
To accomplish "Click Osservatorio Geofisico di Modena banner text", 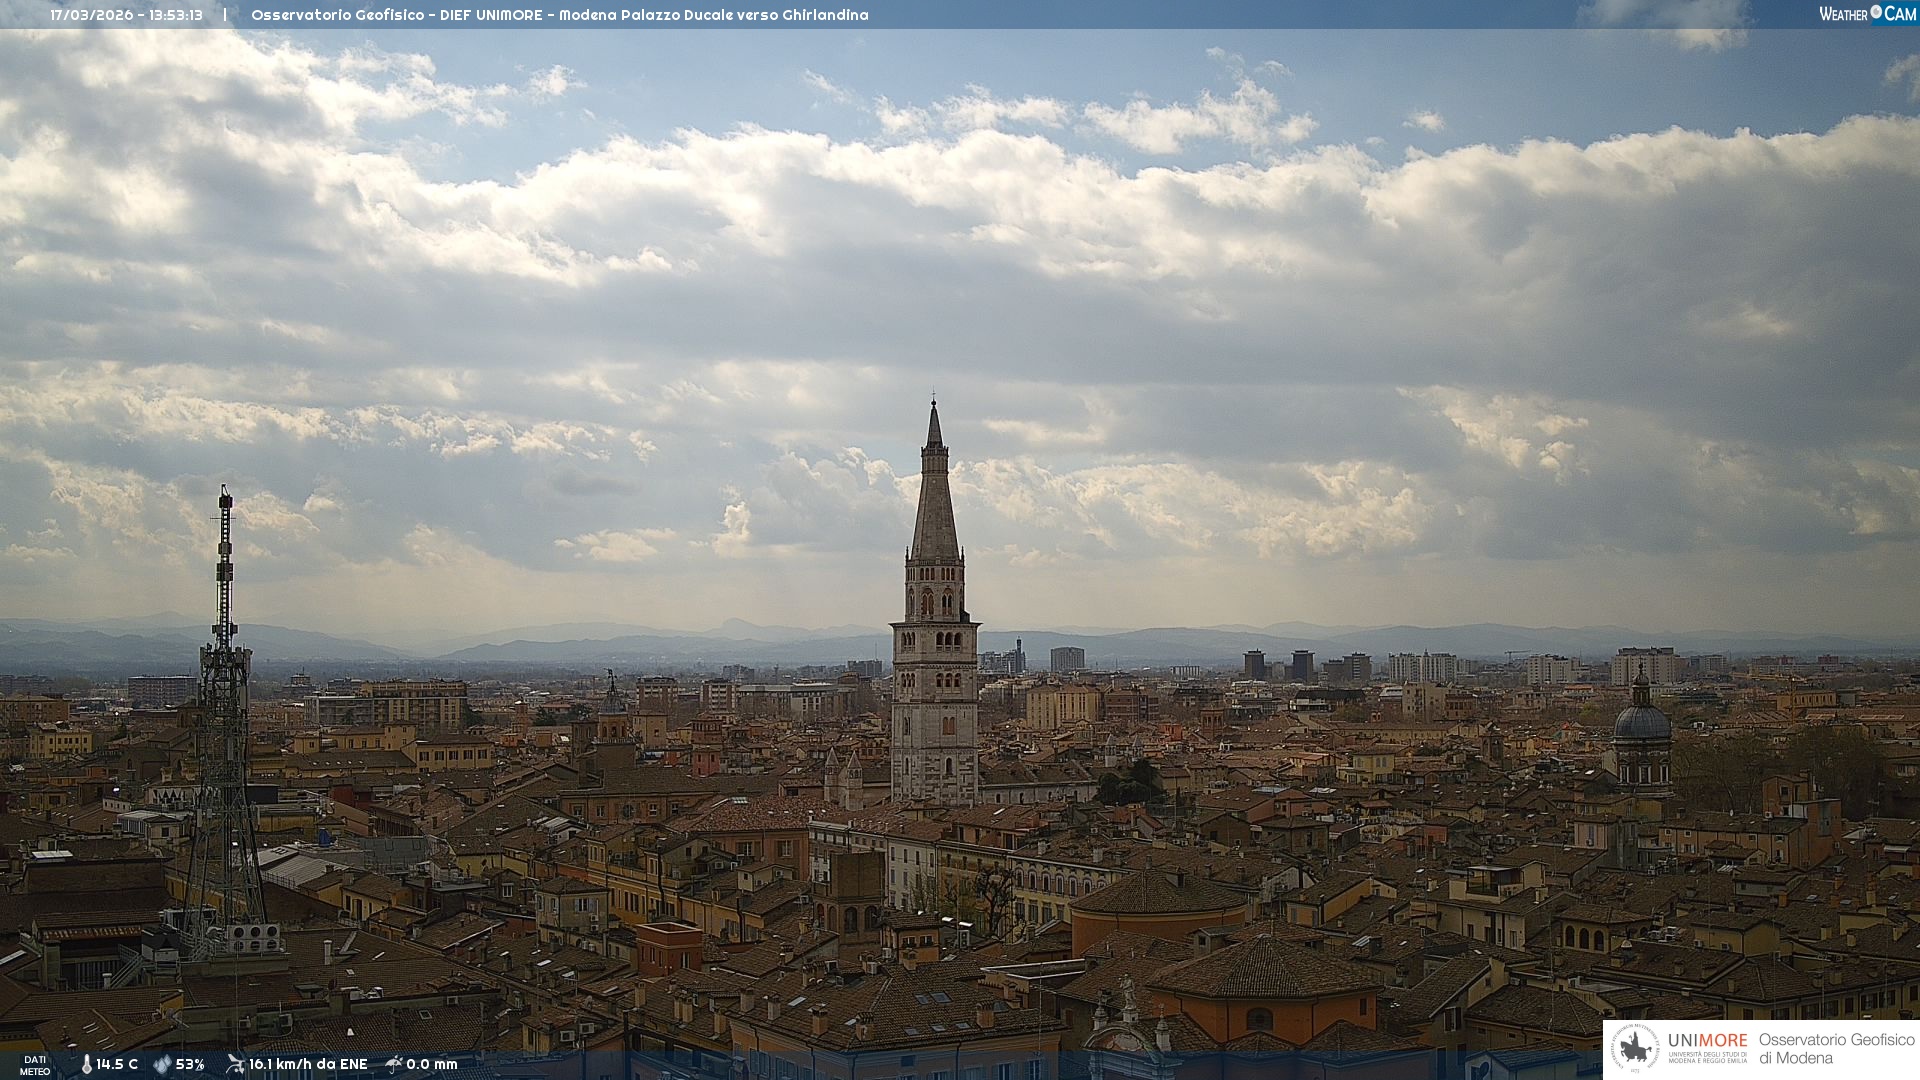I will [x=1836, y=1048].
